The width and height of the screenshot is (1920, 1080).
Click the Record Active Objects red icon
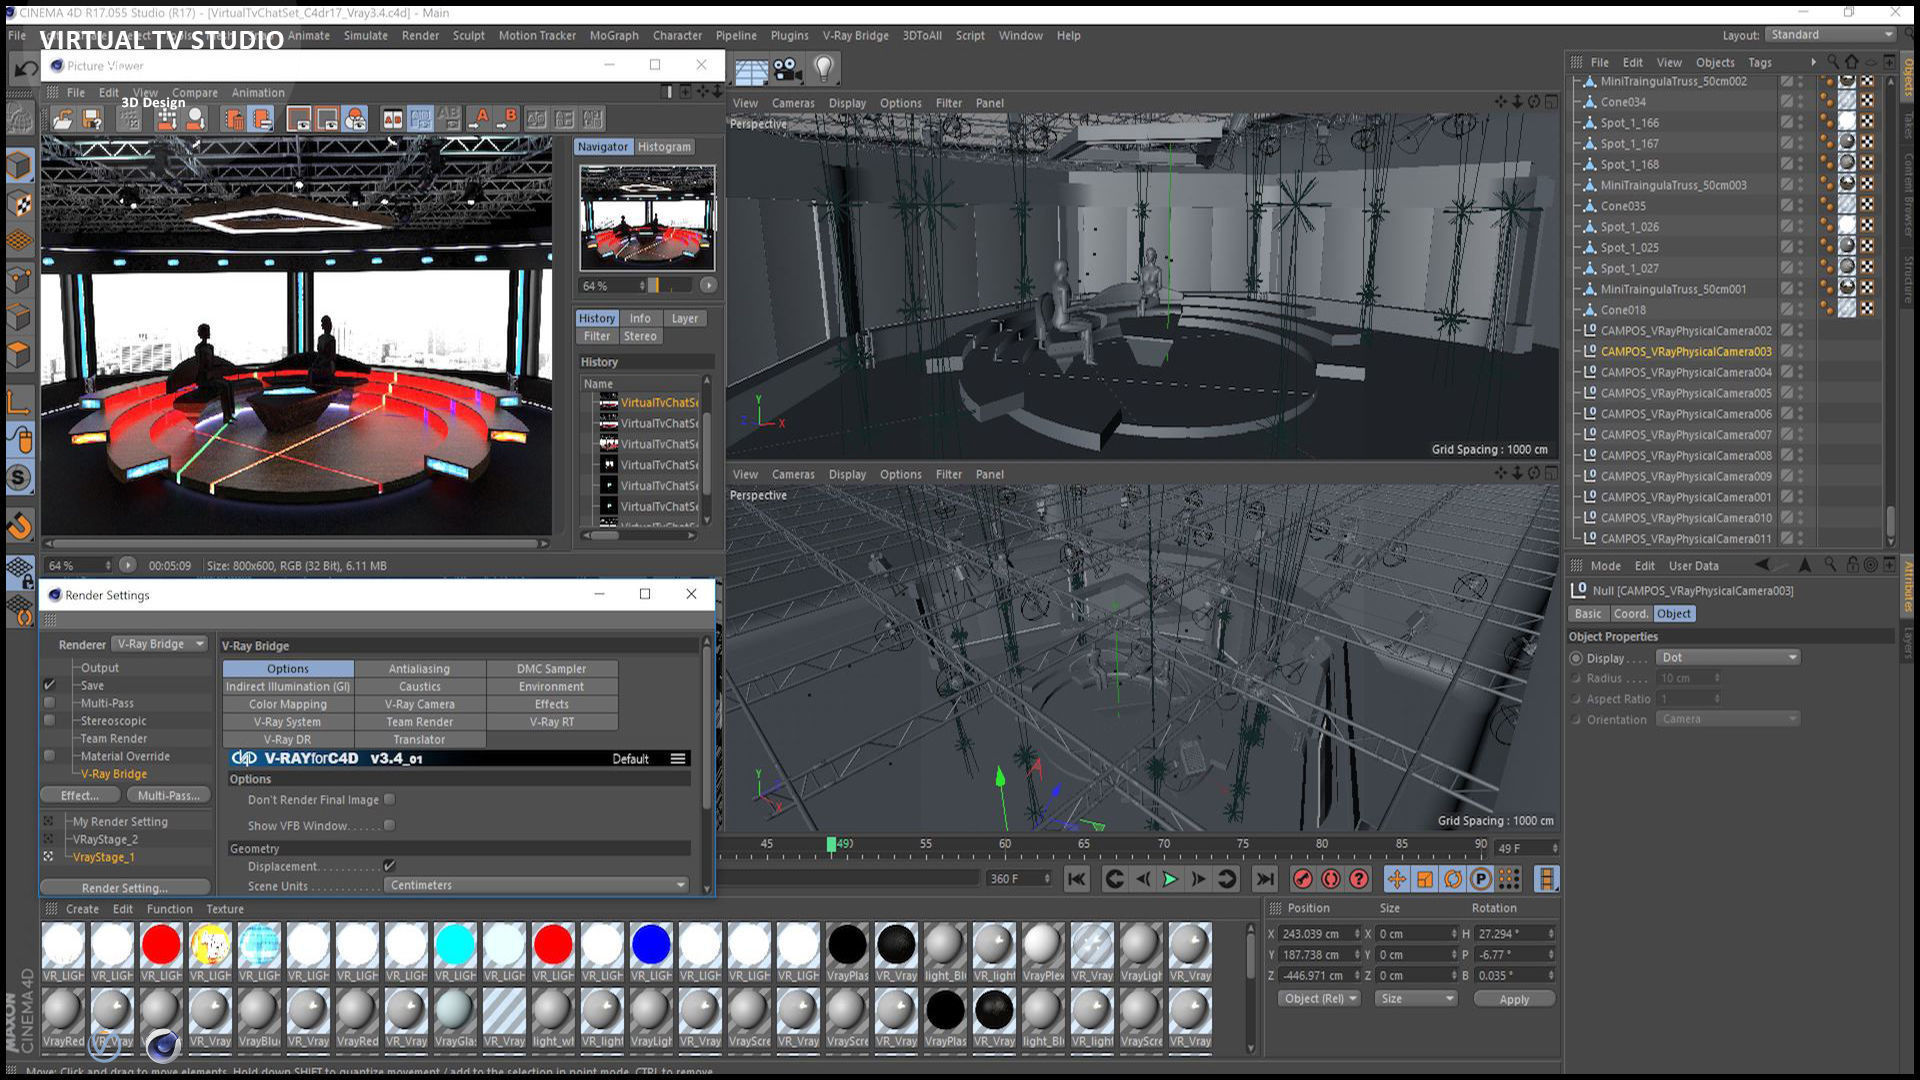point(1302,879)
